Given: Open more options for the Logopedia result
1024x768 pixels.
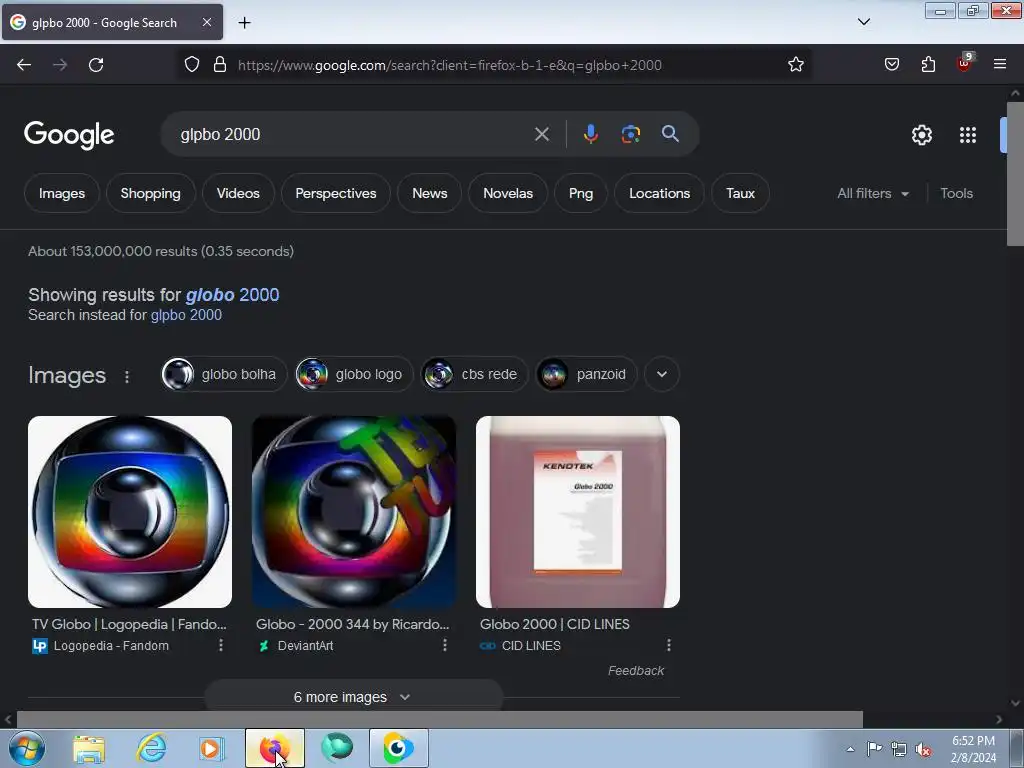Looking at the screenshot, I should click(221, 645).
